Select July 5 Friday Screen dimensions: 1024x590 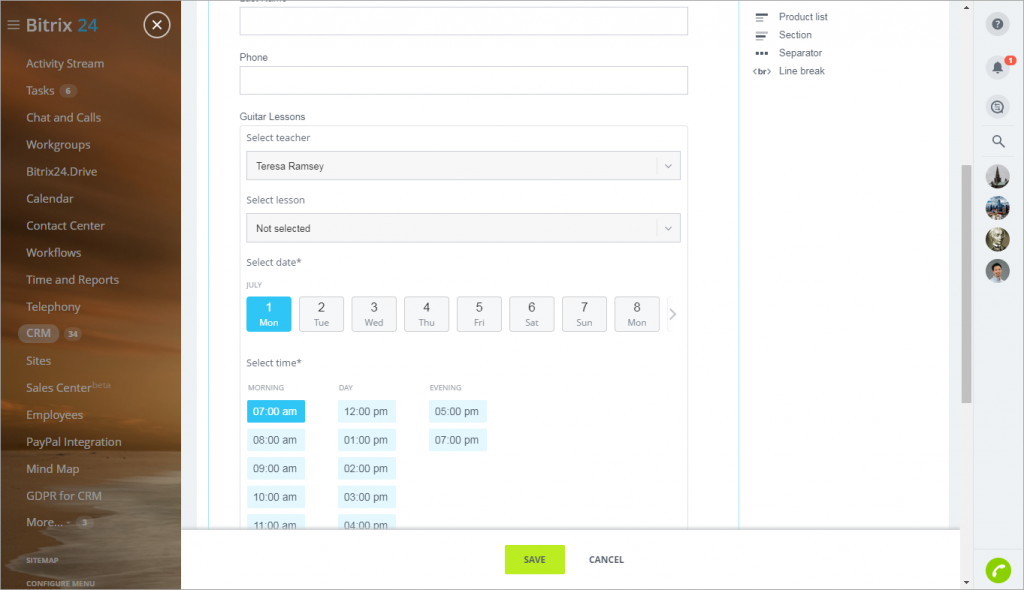(479, 314)
